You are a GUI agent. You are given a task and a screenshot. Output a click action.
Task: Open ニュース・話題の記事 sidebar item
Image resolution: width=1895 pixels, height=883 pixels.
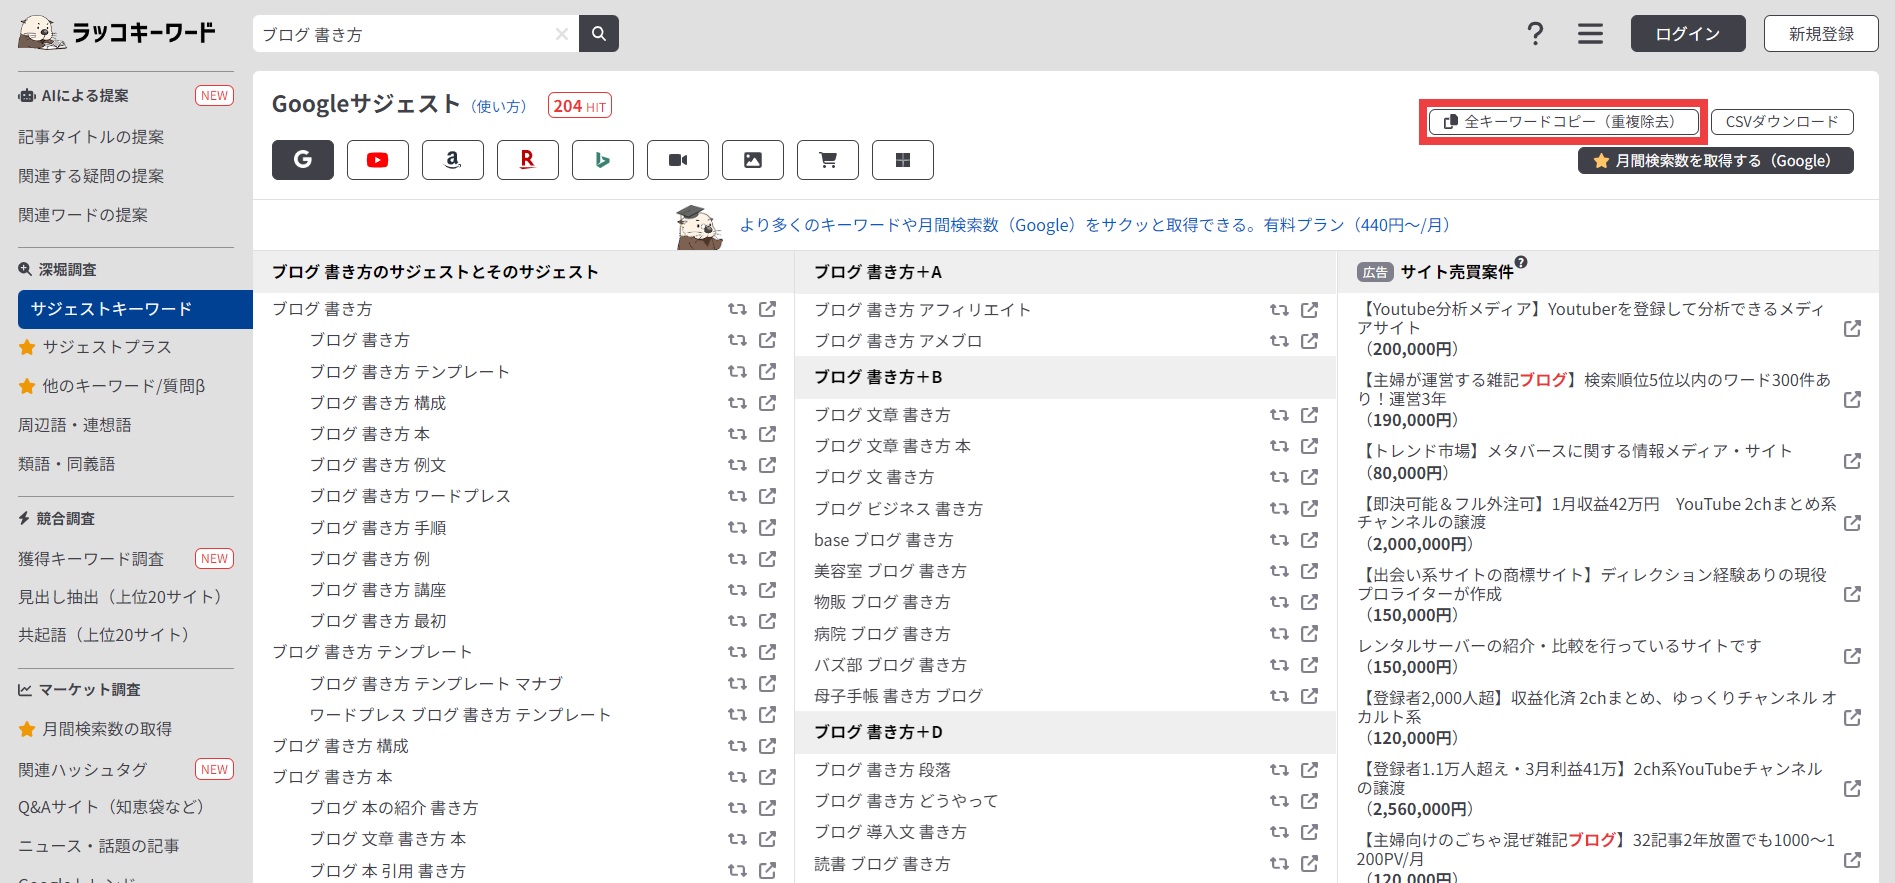pyautogui.click(x=99, y=846)
